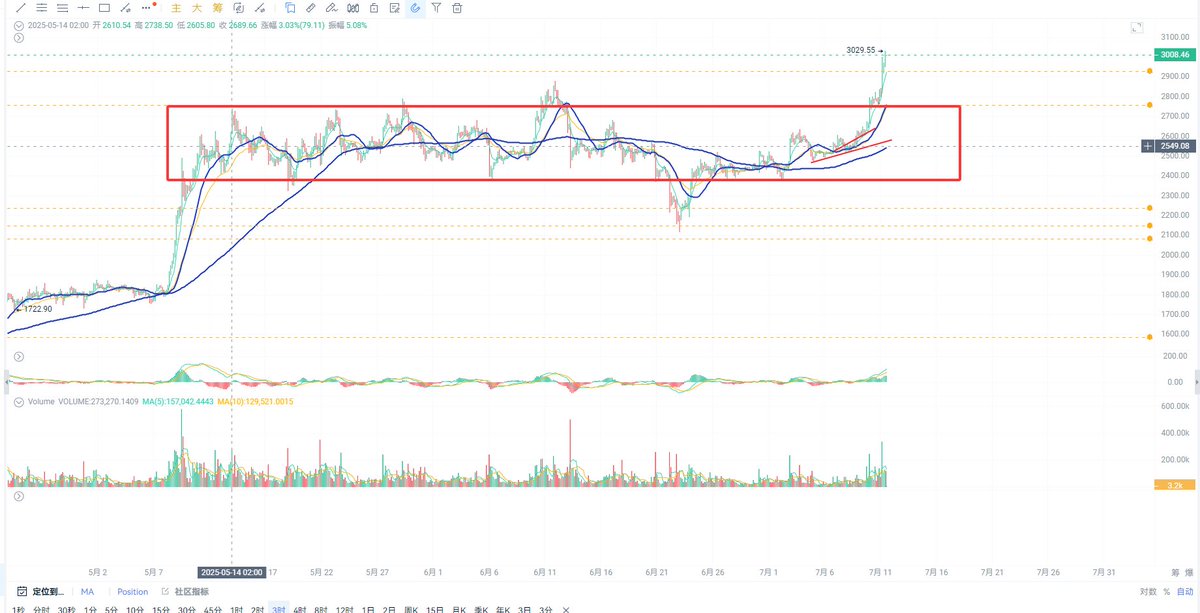Viewport: 1200px width, 613px height.
Task: Switch to the 1秒 interval
Action: (16, 609)
